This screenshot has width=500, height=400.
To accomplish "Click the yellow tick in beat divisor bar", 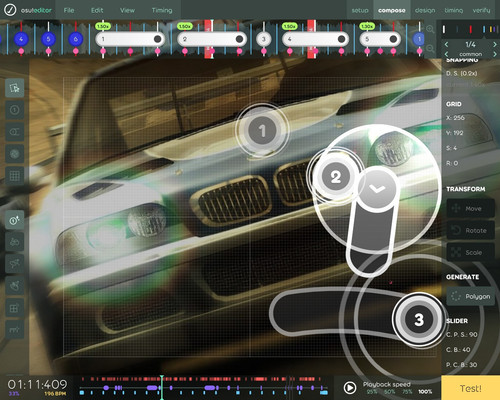I will coord(491,30).
